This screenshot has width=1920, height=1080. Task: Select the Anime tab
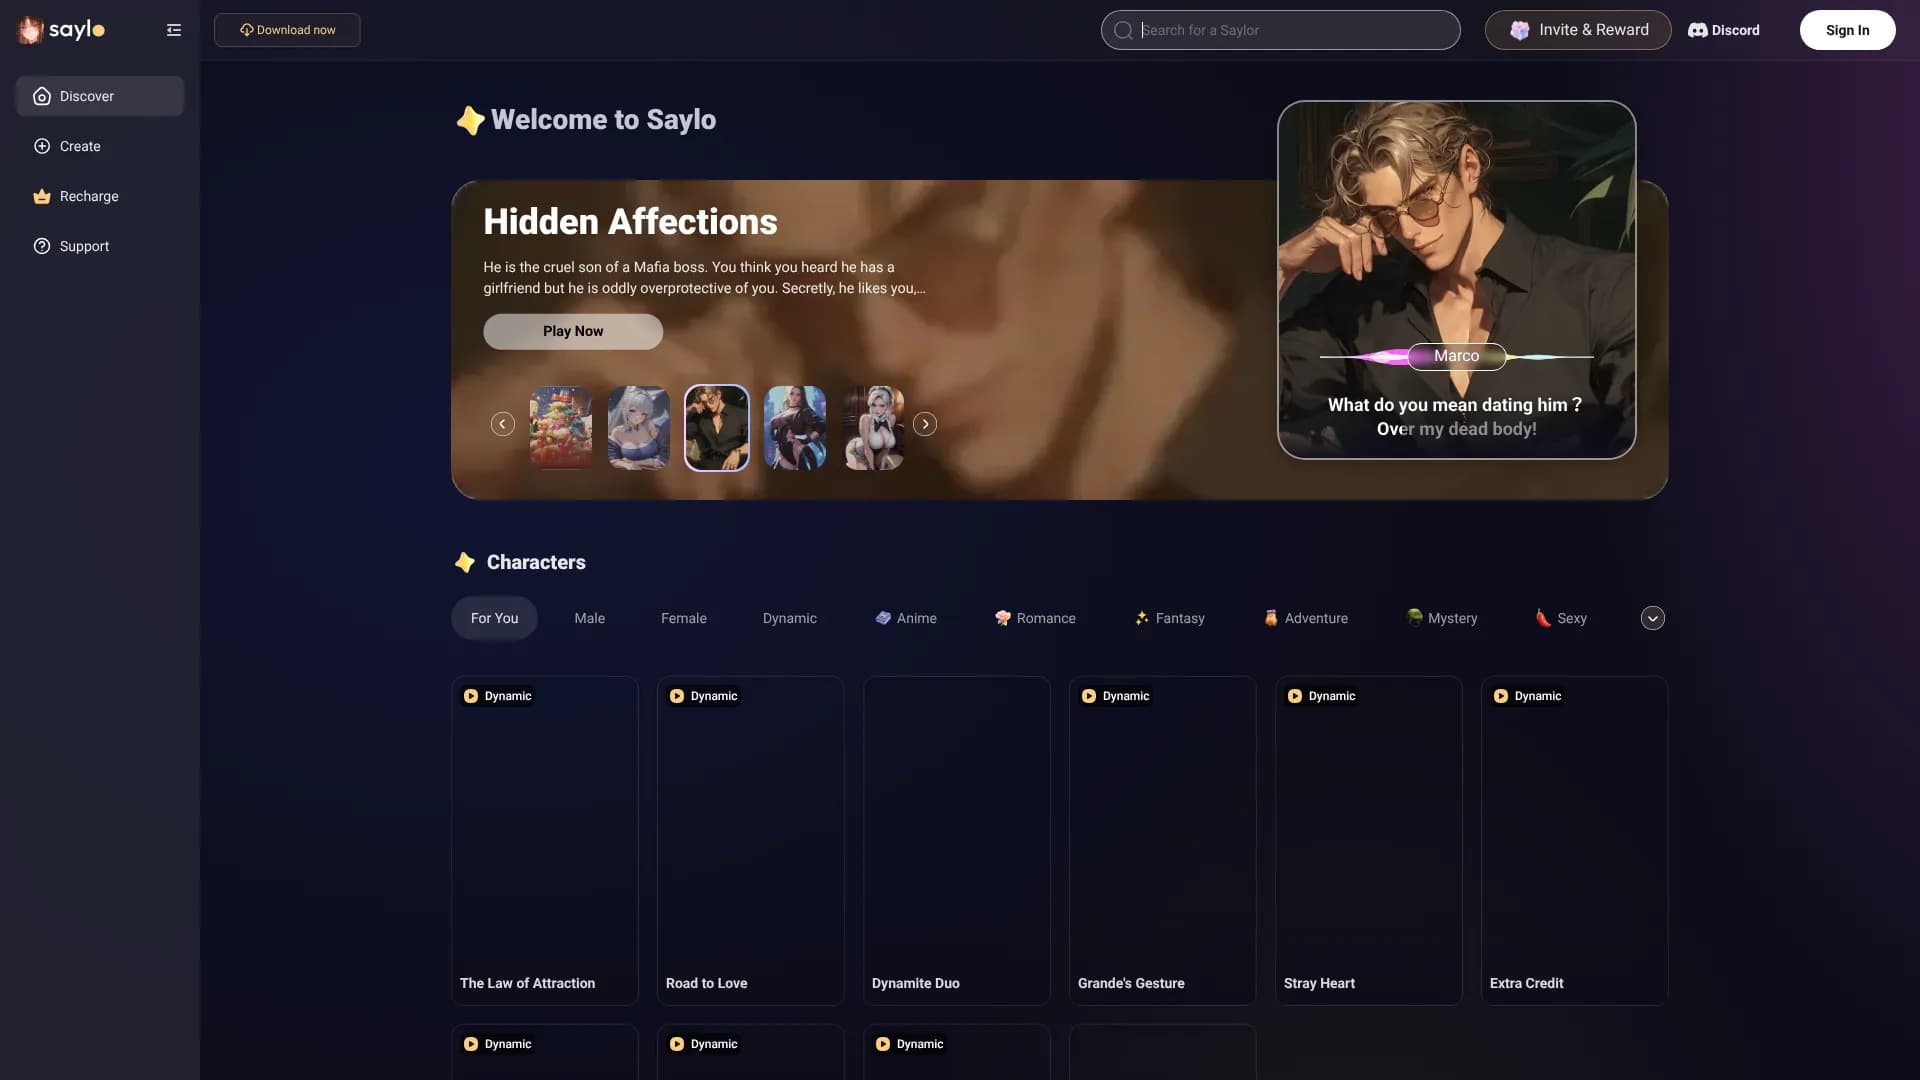906,618
